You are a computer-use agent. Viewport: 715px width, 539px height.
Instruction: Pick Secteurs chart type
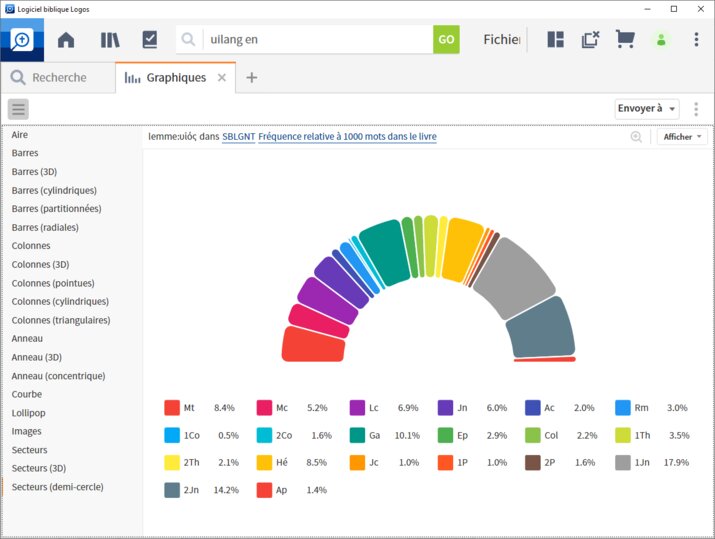[30, 450]
